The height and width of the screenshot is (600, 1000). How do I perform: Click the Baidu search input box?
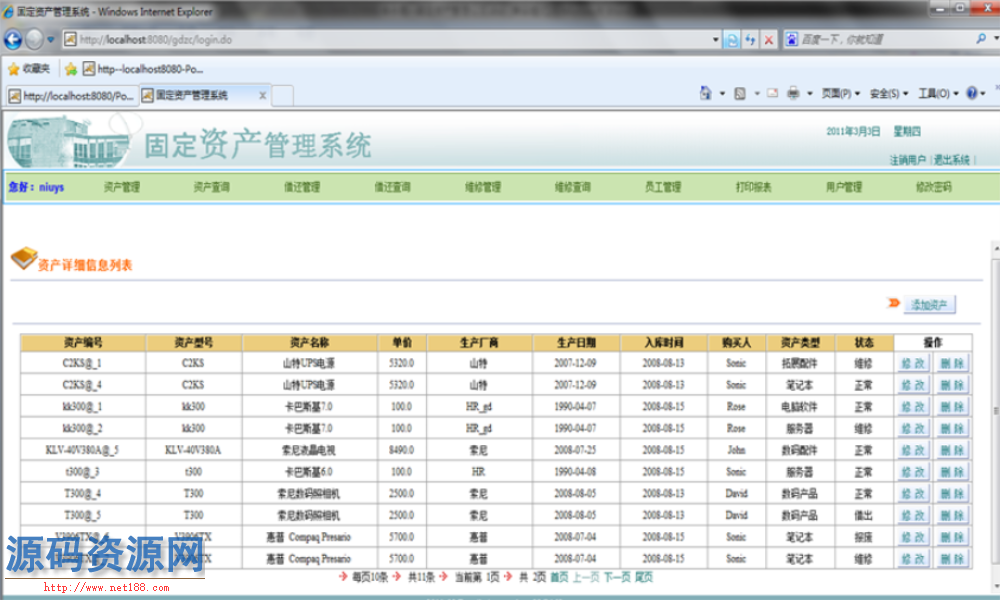(x=885, y=40)
